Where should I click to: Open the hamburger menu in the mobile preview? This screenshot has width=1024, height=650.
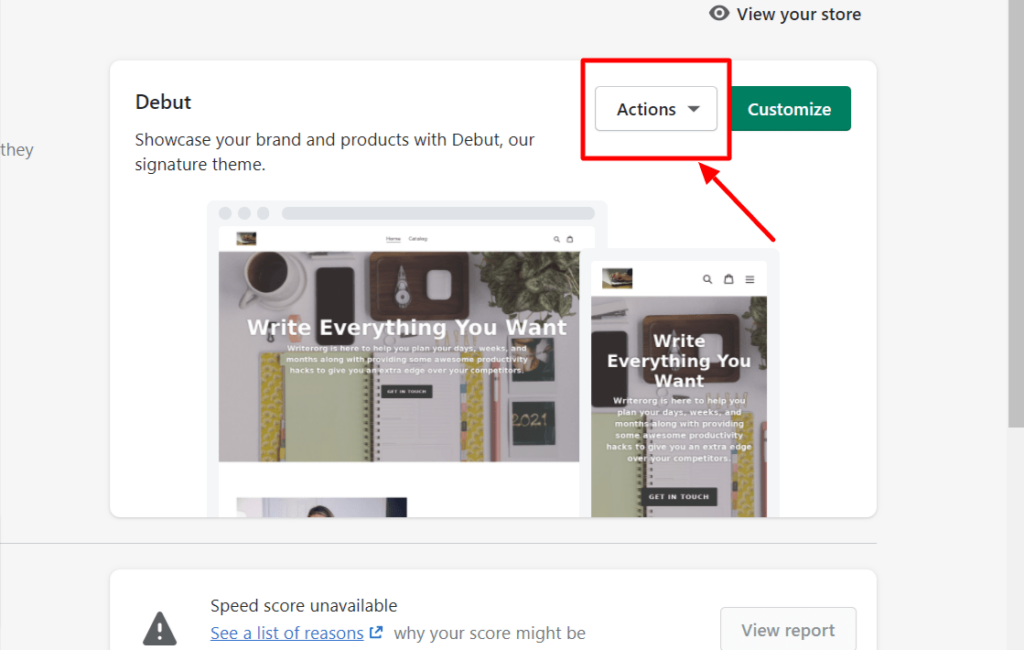tap(750, 279)
